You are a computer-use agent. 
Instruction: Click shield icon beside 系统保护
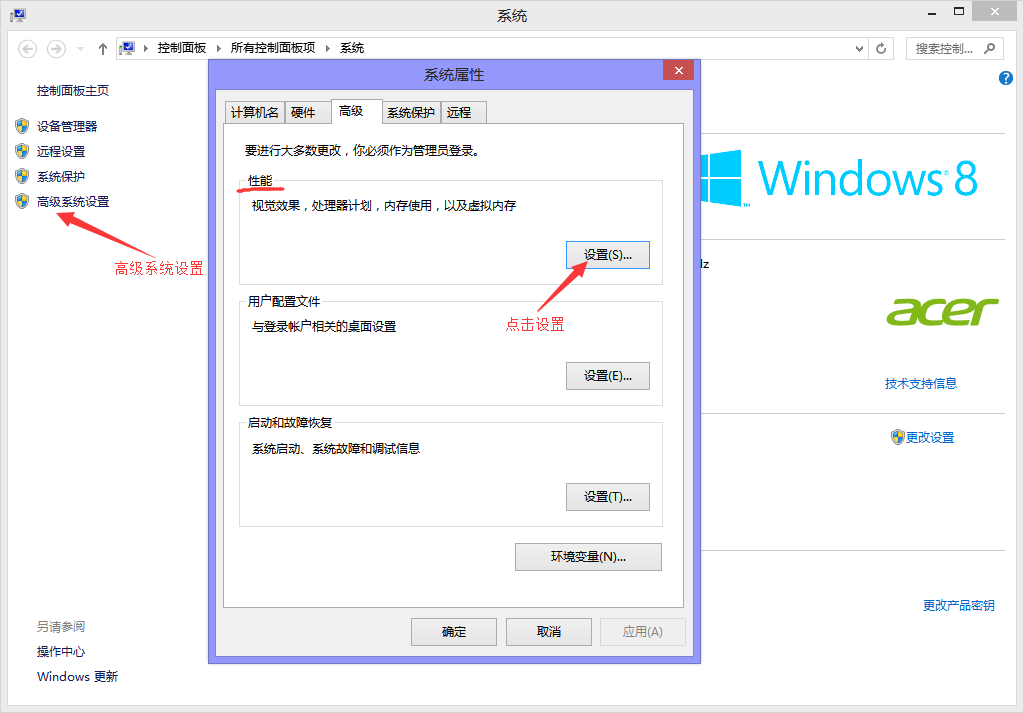point(22,176)
